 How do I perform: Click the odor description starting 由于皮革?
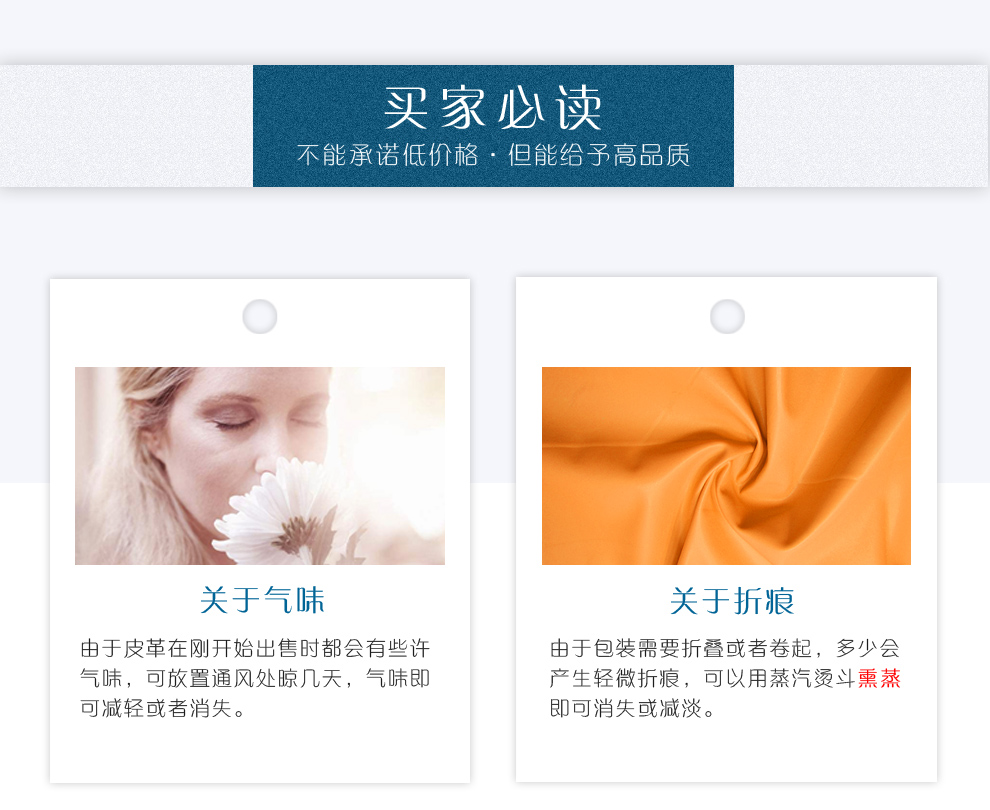(x=255, y=679)
